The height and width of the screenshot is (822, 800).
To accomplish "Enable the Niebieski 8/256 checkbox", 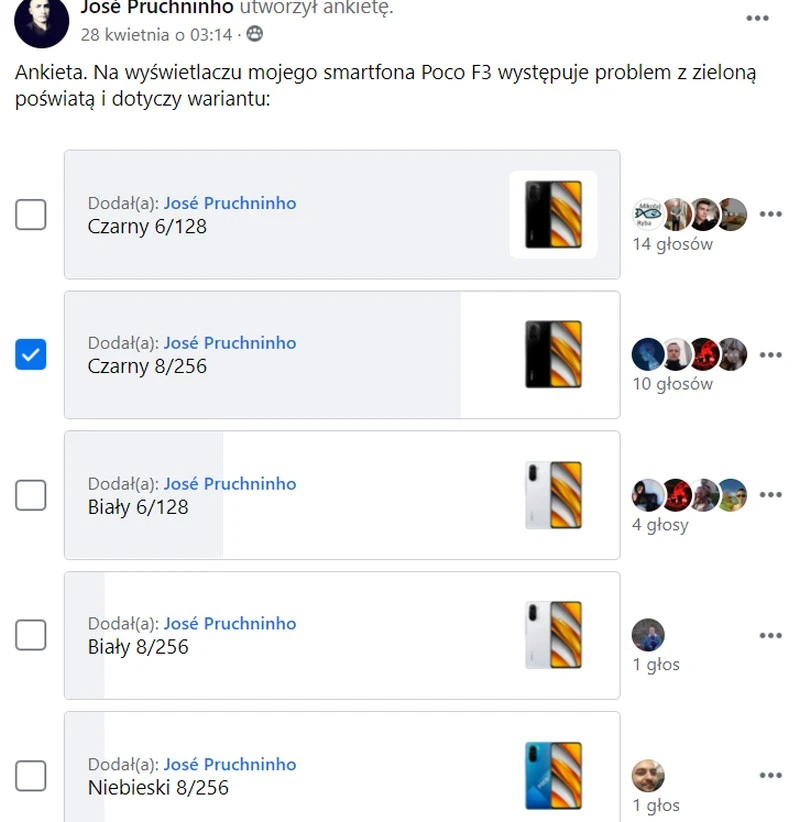I will [31, 776].
